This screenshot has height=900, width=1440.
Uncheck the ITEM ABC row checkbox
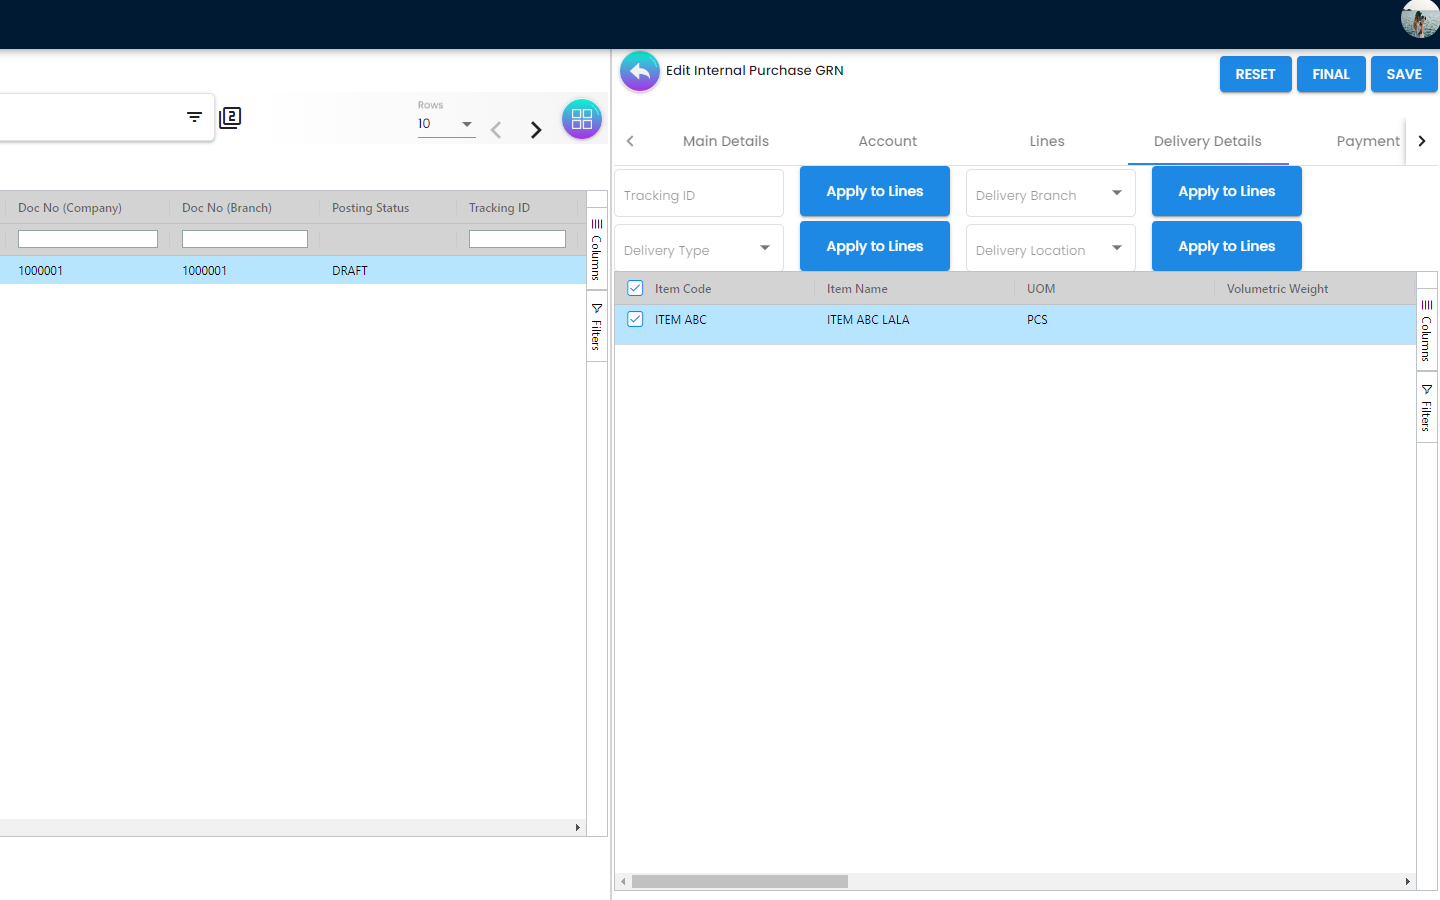click(635, 319)
